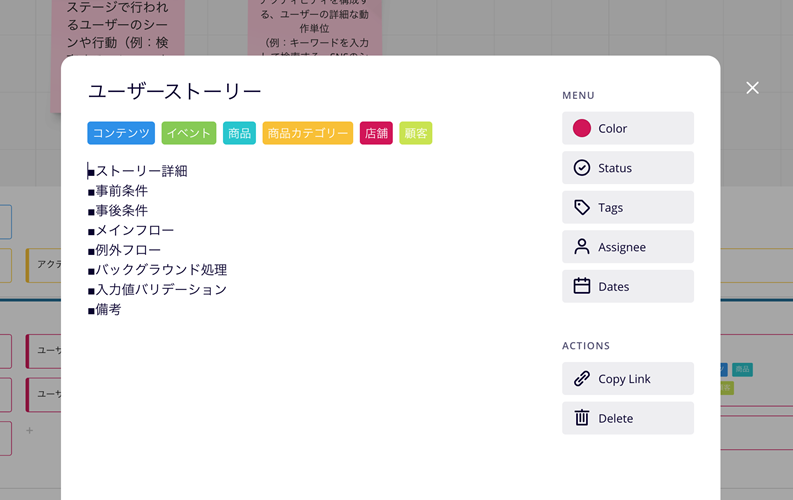The height and width of the screenshot is (500, 793).
Task: Click the pink Color circle swatch
Action: click(582, 128)
